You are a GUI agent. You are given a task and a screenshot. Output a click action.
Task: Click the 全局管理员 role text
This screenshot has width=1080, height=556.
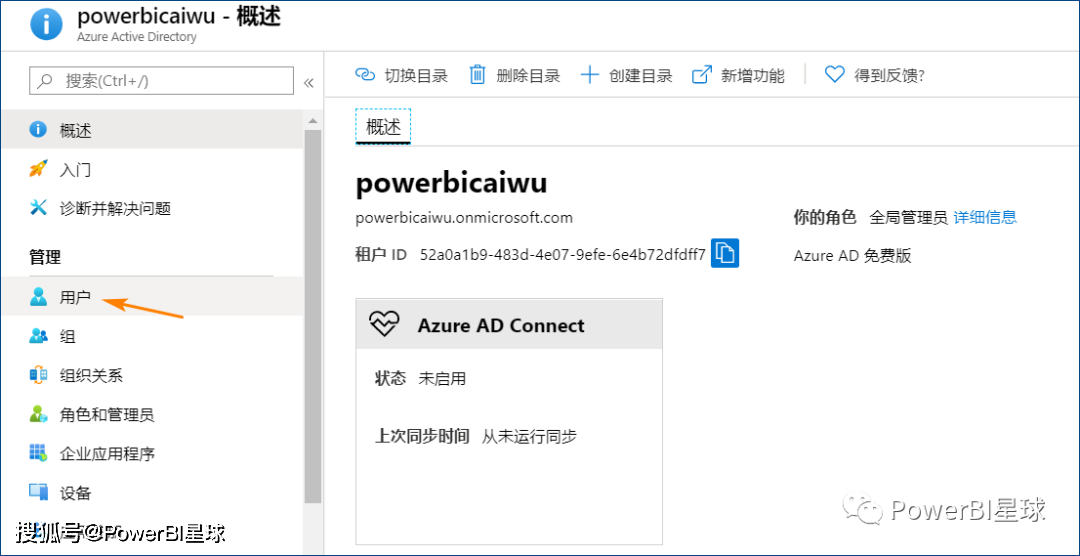click(908, 218)
